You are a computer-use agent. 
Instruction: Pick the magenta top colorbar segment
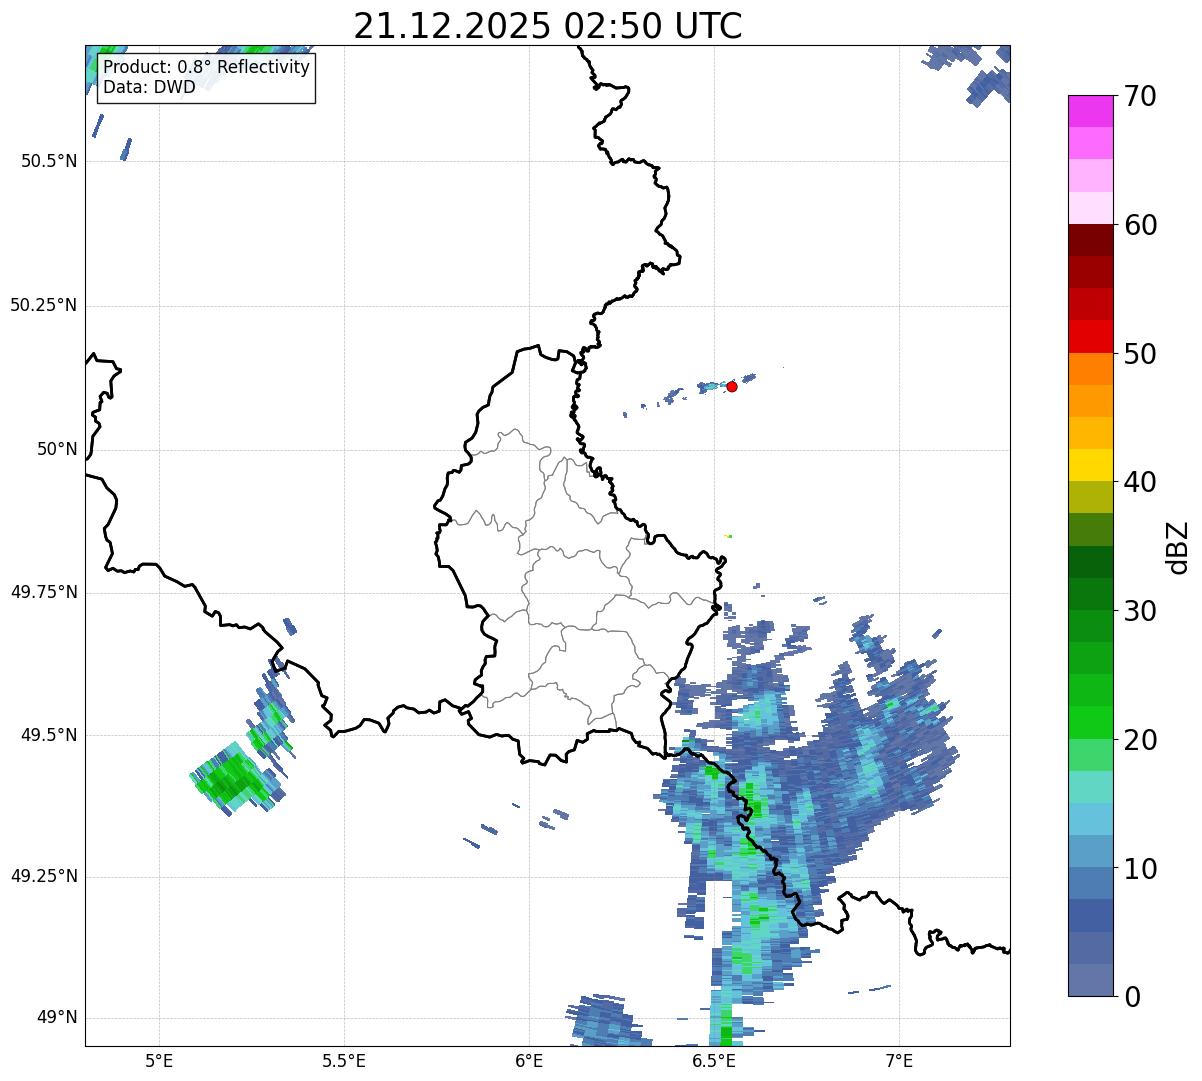[1092, 111]
